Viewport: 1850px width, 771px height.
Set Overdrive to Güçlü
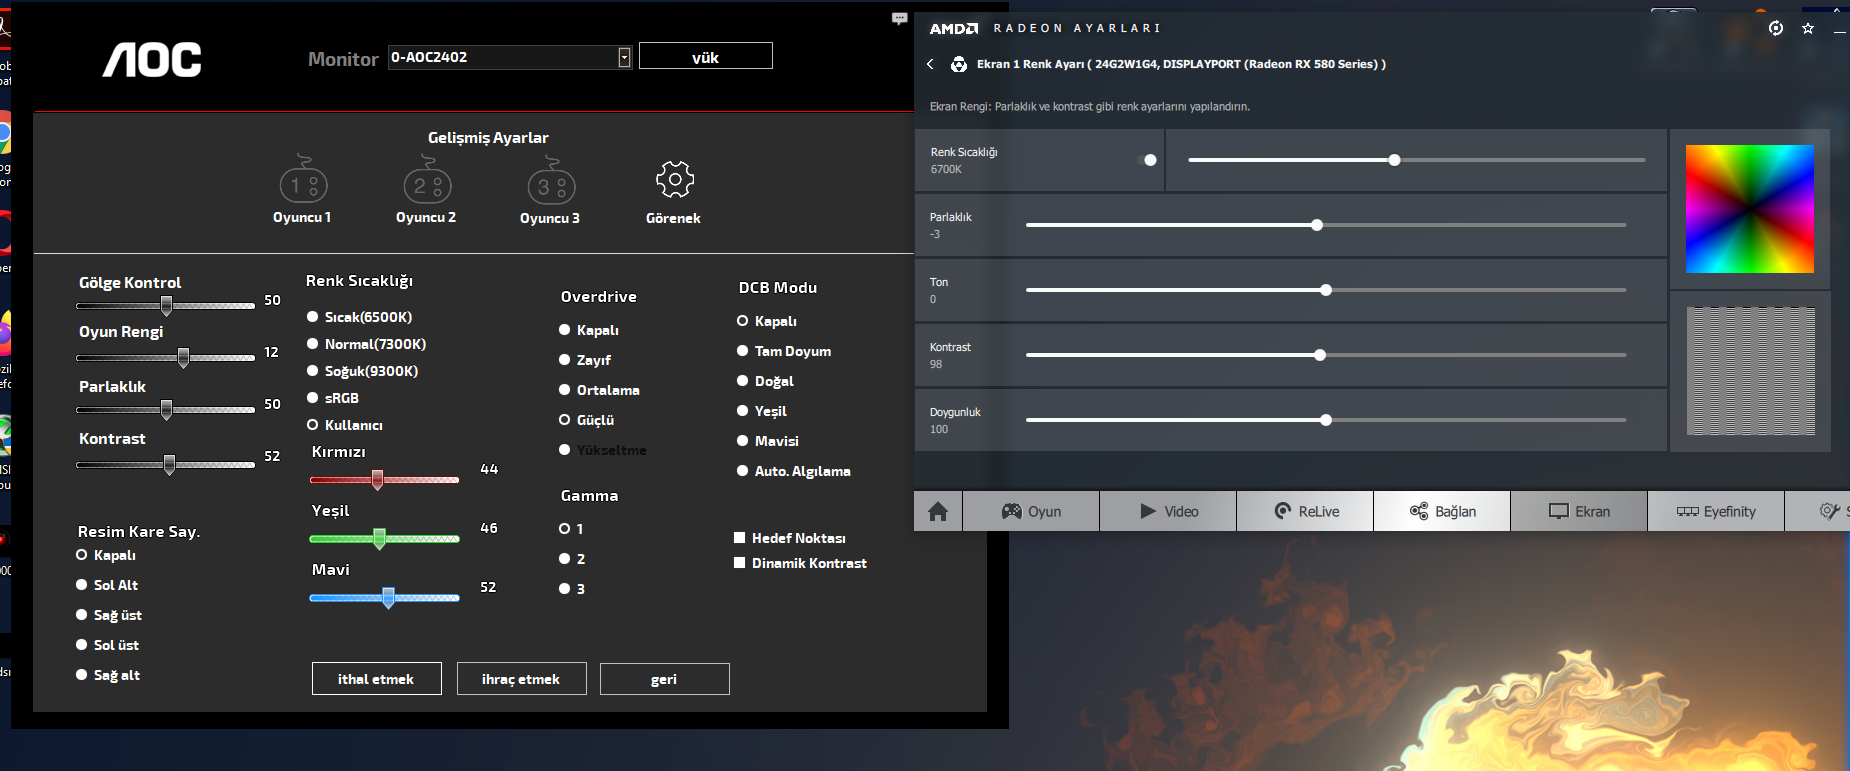click(565, 420)
